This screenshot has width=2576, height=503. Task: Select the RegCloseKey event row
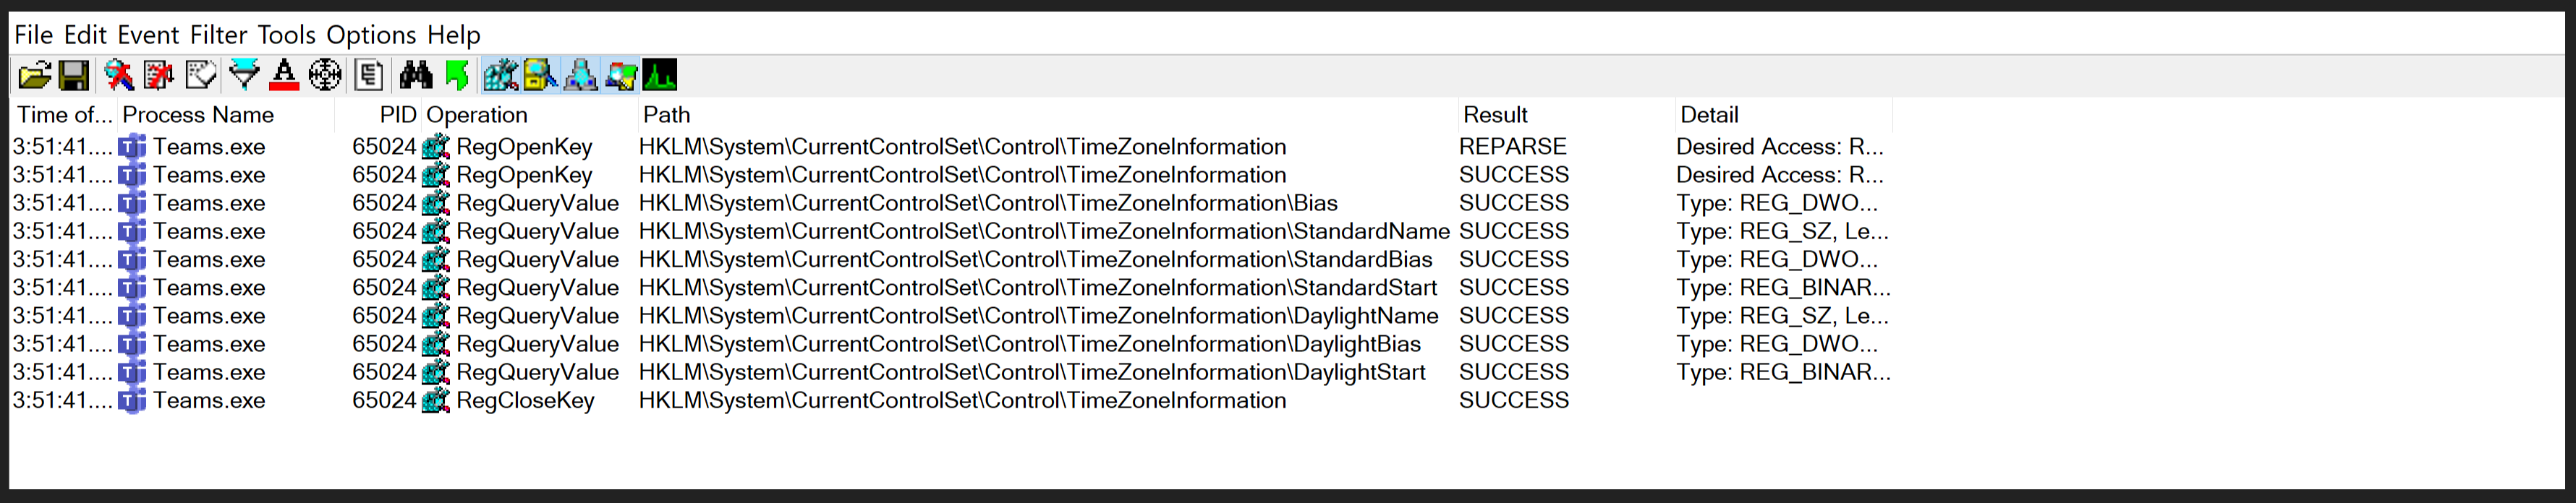tap(525, 401)
